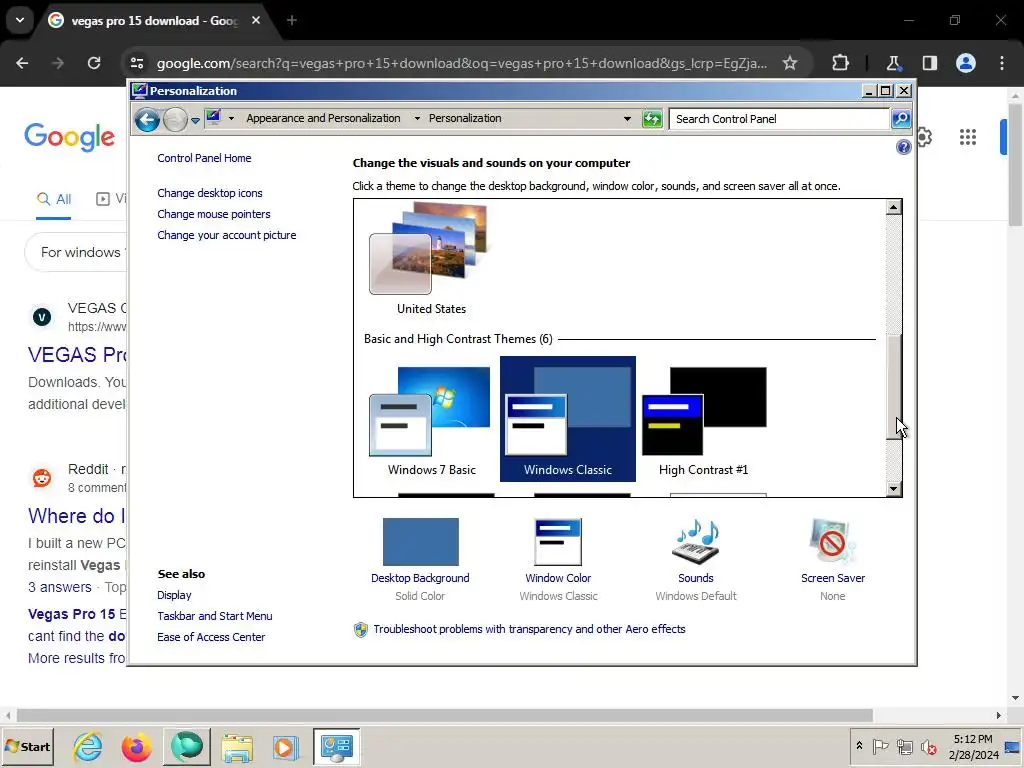Open a new Chrome tab
The width and height of the screenshot is (1024, 768).
point(292,20)
